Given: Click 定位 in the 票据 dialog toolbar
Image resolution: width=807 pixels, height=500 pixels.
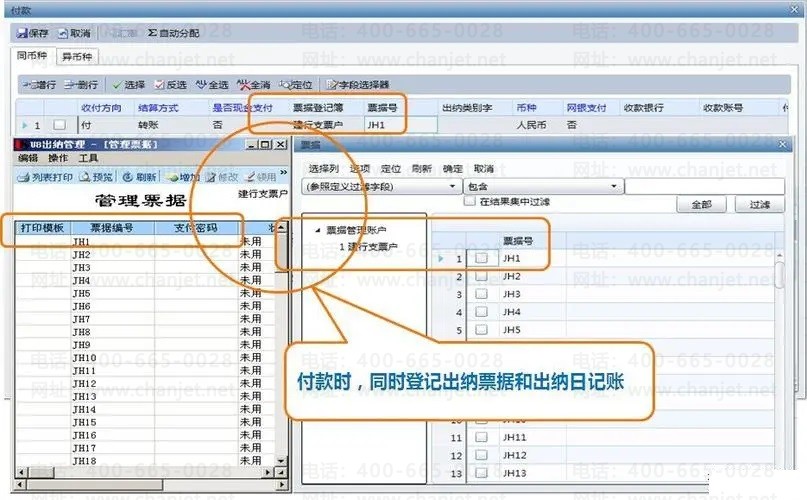Looking at the screenshot, I should (391, 169).
